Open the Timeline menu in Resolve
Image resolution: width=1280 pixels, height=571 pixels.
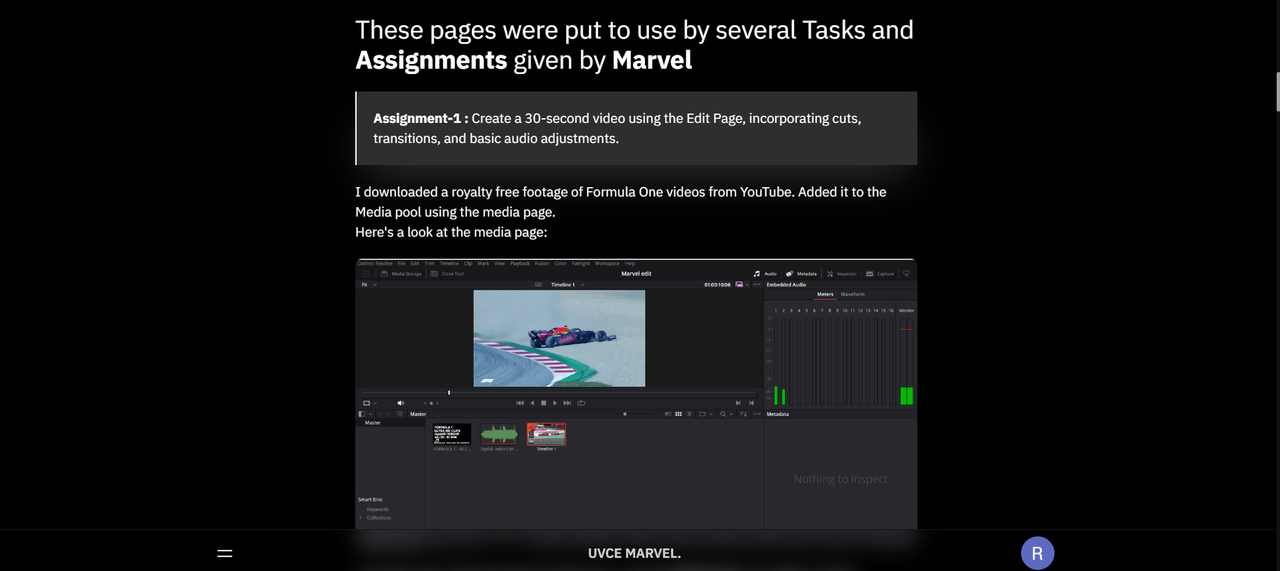click(x=450, y=263)
